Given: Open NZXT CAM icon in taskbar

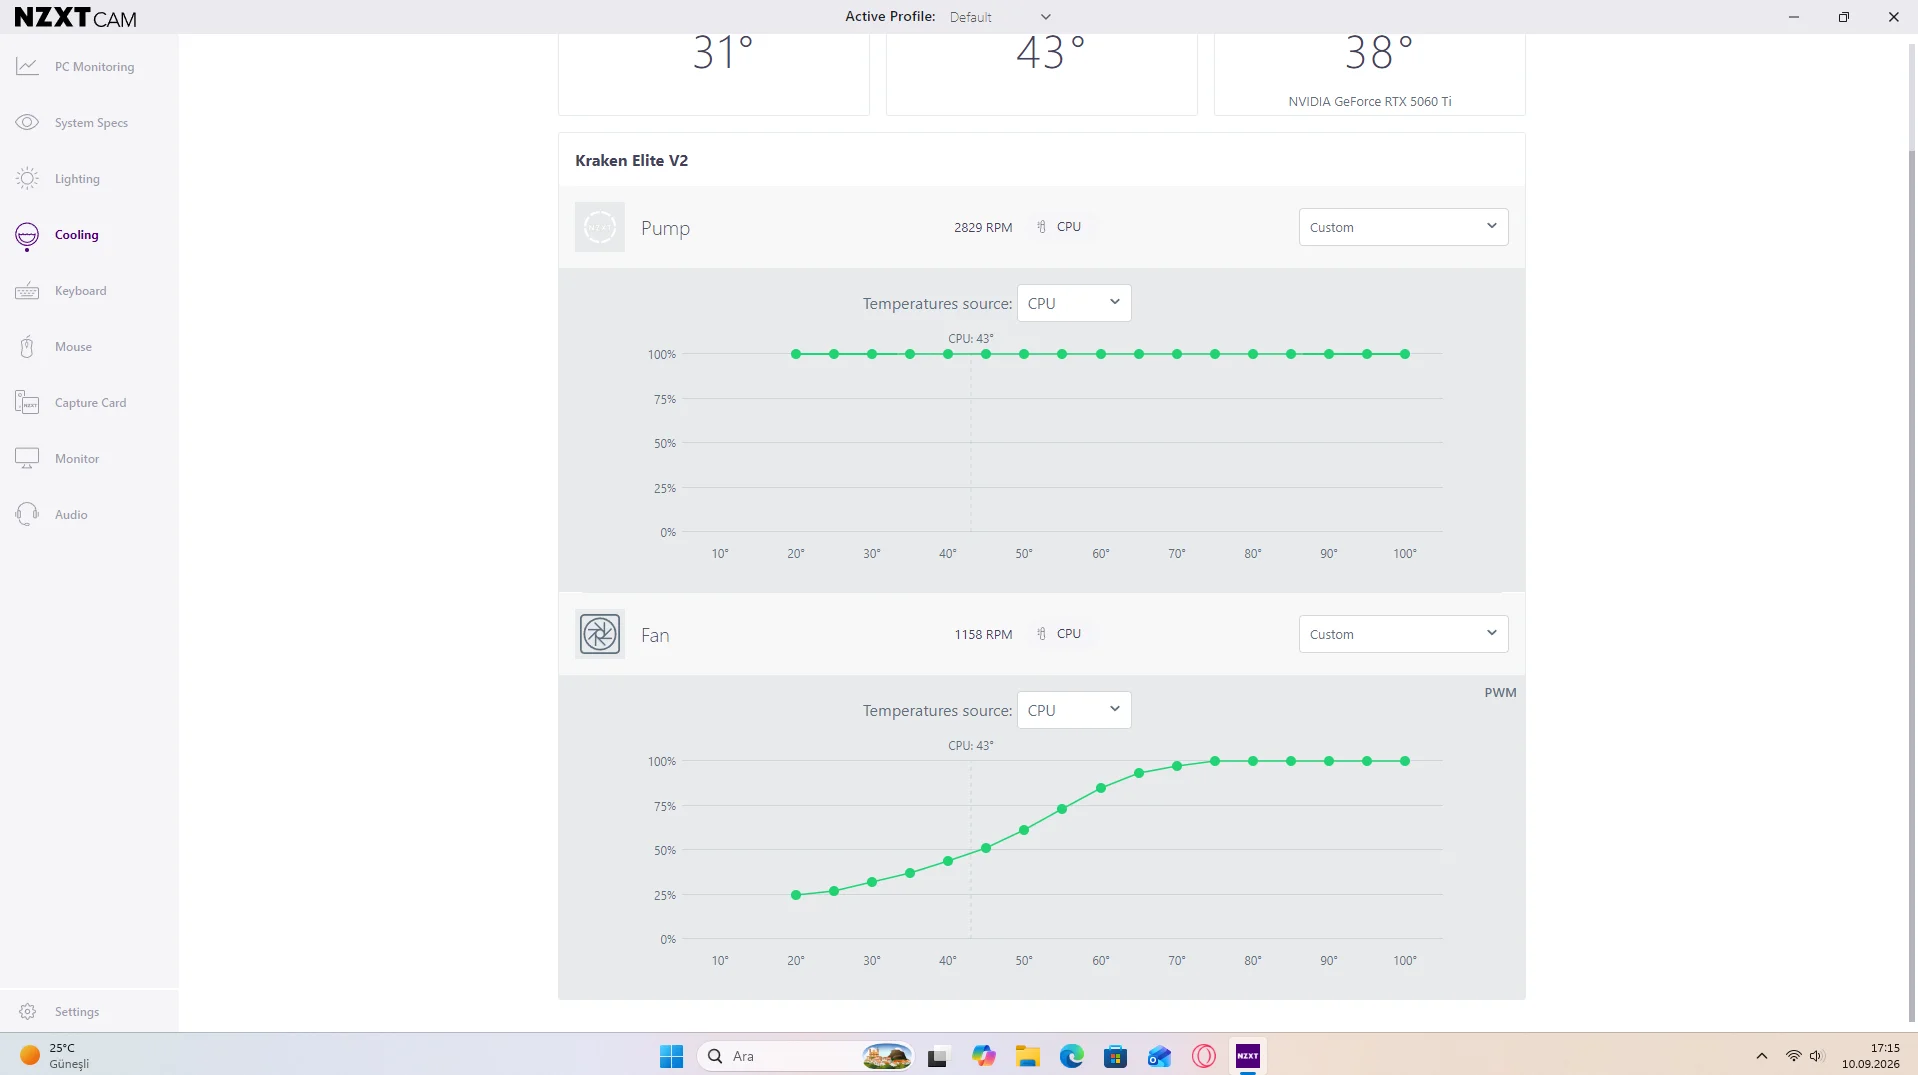Looking at the screenshot, I should click(1248, 1056).
